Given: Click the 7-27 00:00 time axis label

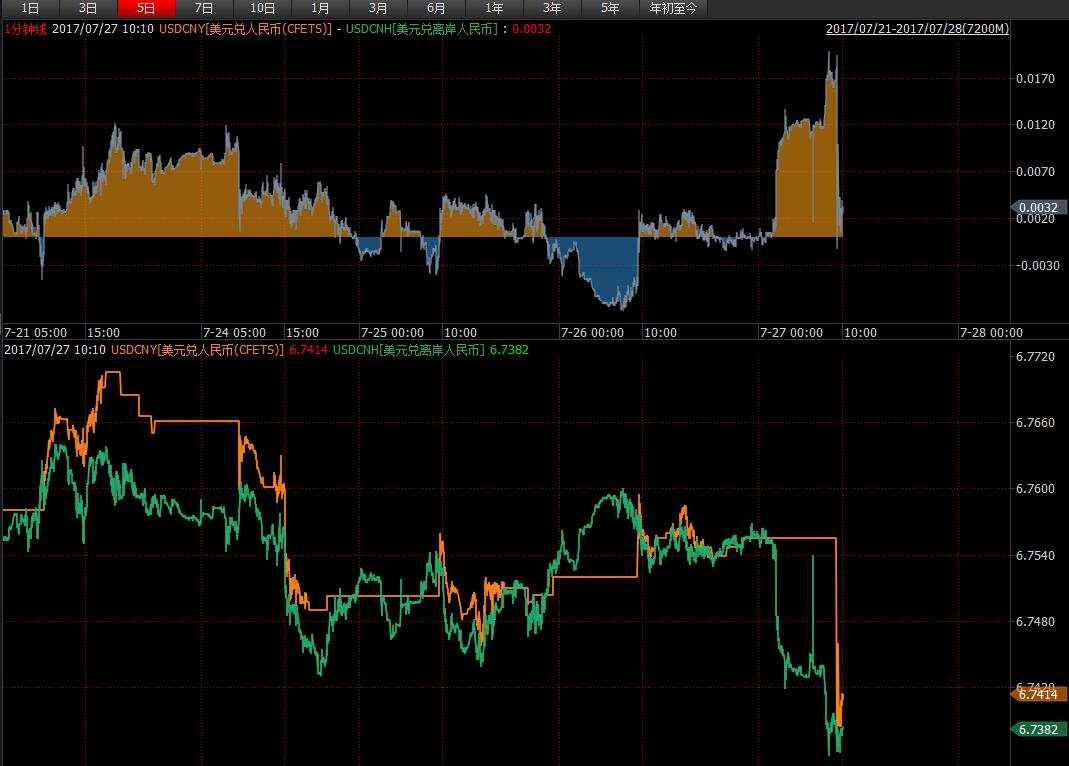Looking at the screenshot, I should [792, 333].
